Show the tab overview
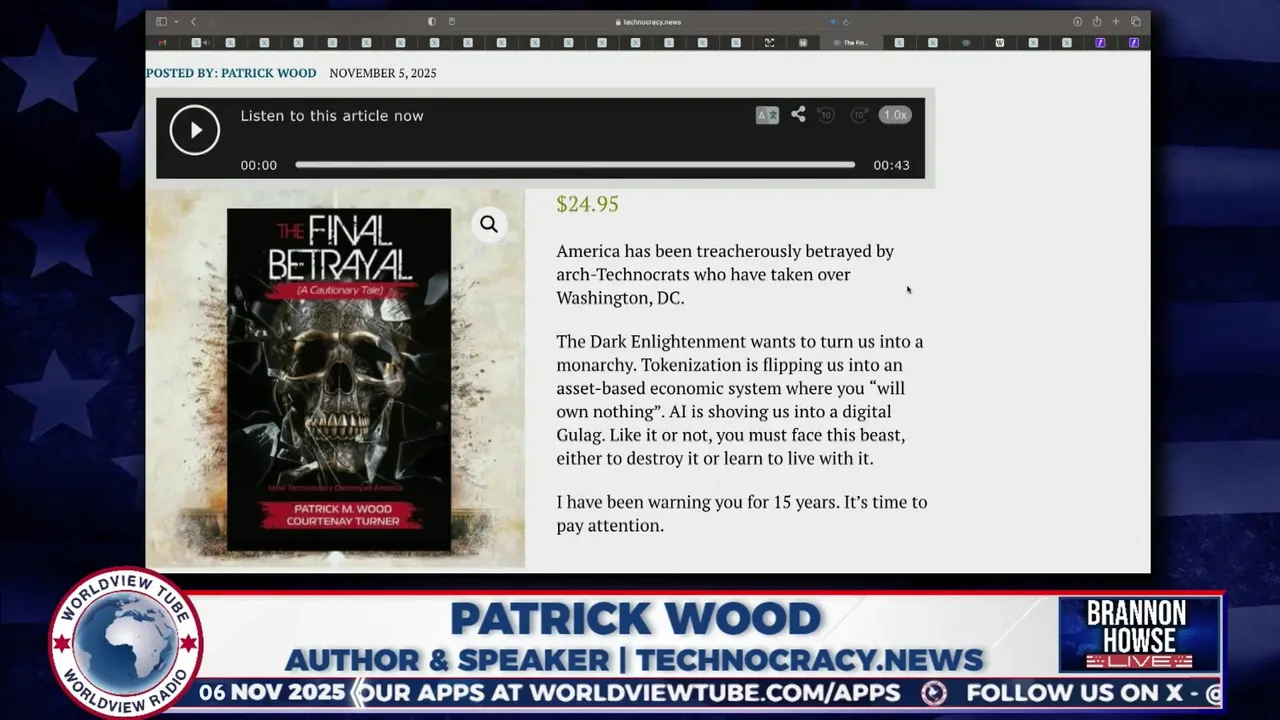 click(x=1136, y=21)
